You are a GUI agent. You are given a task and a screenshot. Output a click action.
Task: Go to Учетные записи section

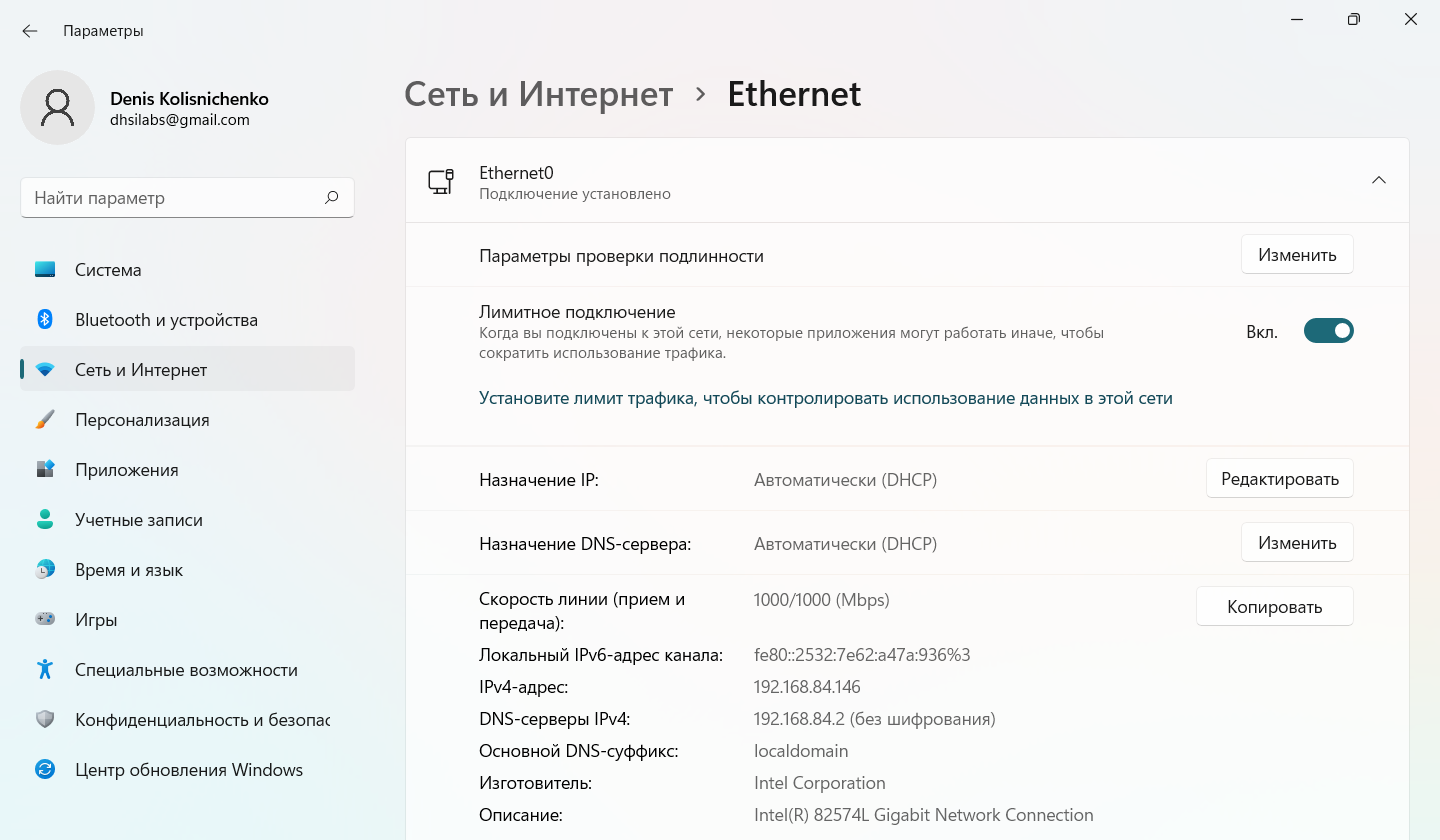[138, 520]
